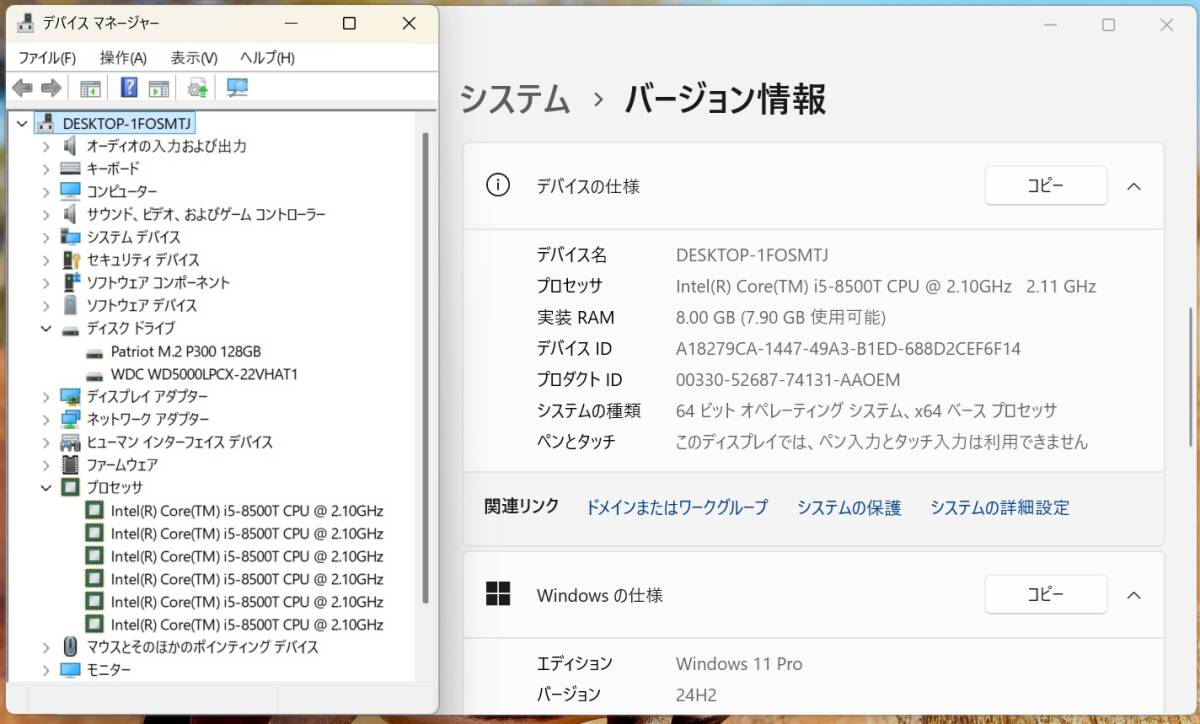Select the Patriot M.2 P300 128GB drive icon
This screenshot has width=1200, height=724.
tap(95, 352)
